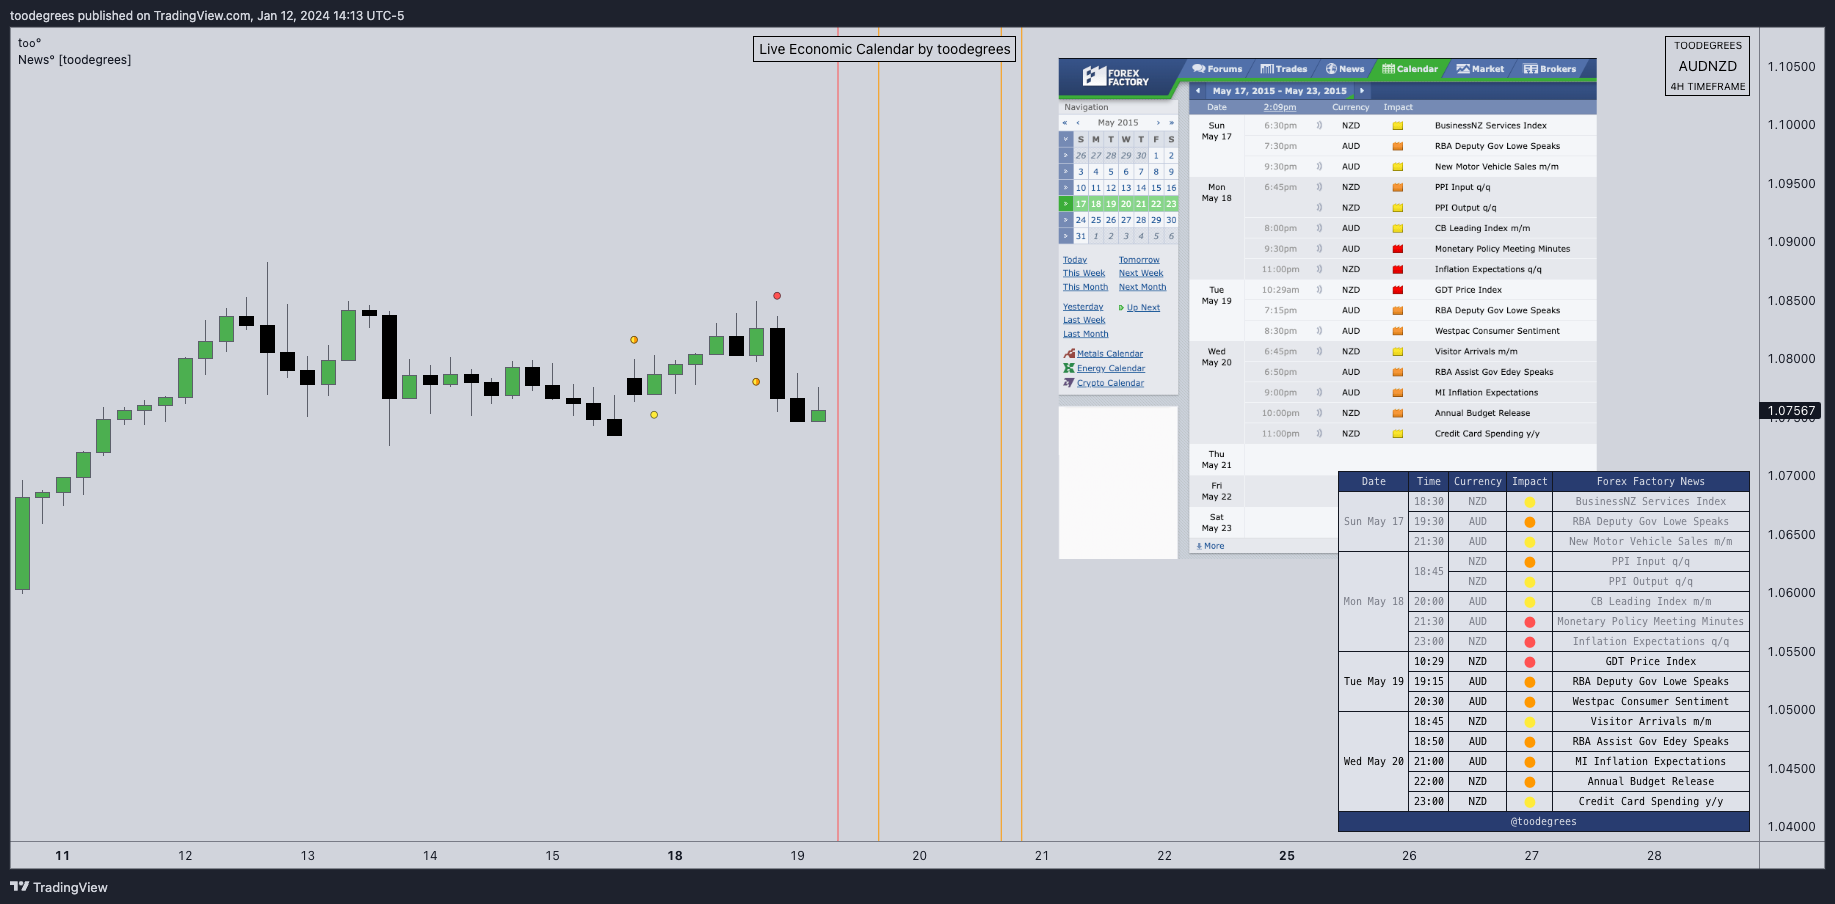Jump back a year with the « arrow
This screenshot has height=904, width=1835.
pyautogui.click(x=1065, y=123)
